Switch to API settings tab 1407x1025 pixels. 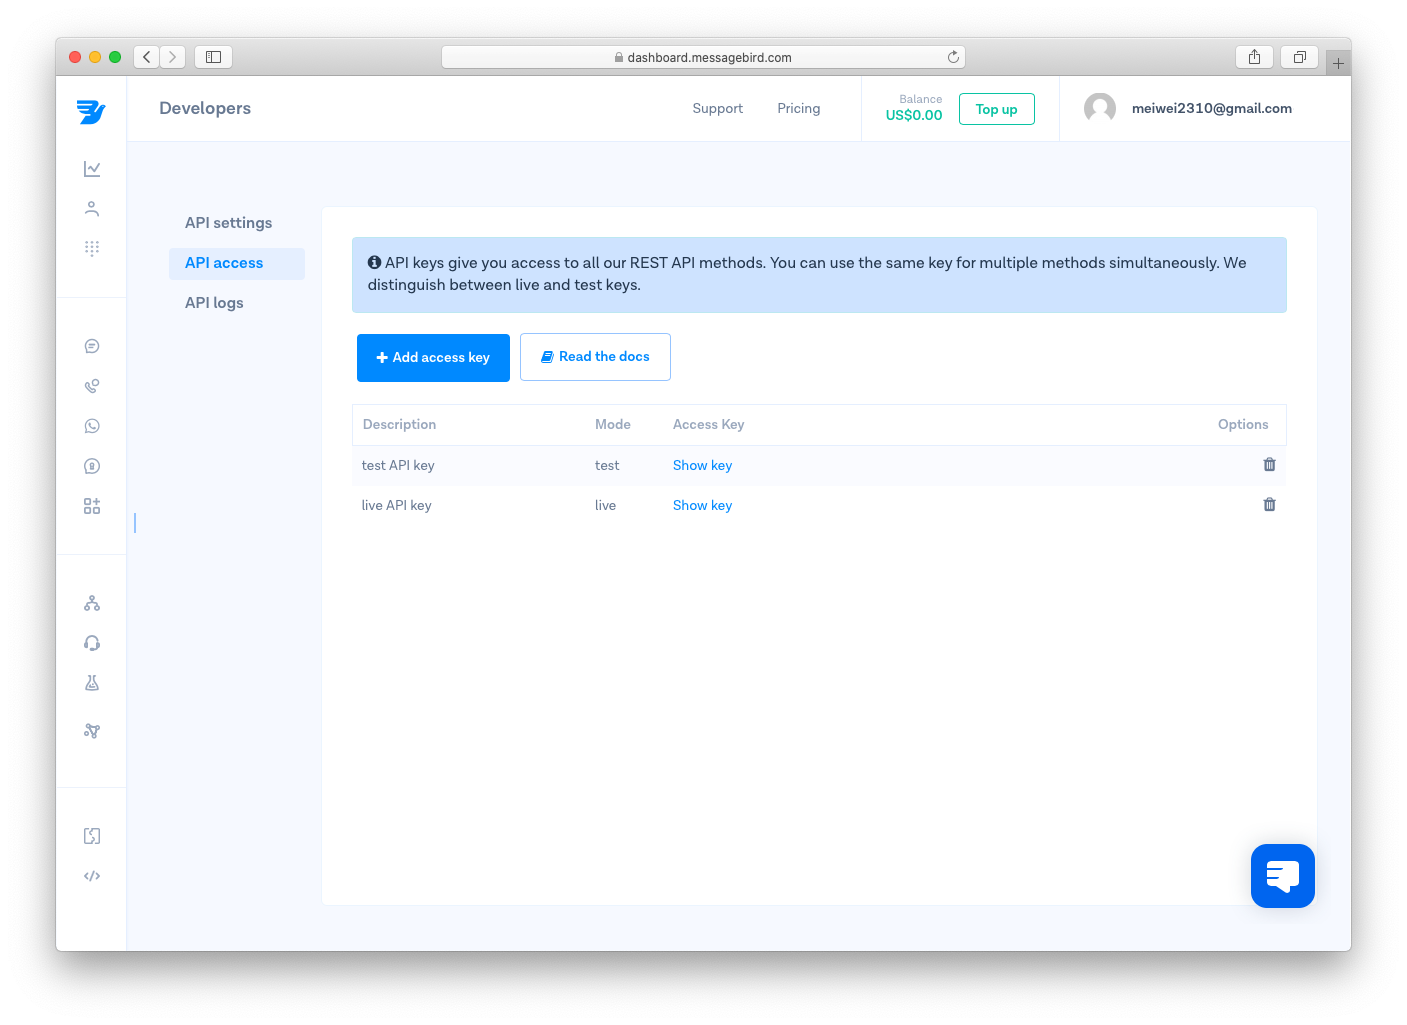click(228, 223)
